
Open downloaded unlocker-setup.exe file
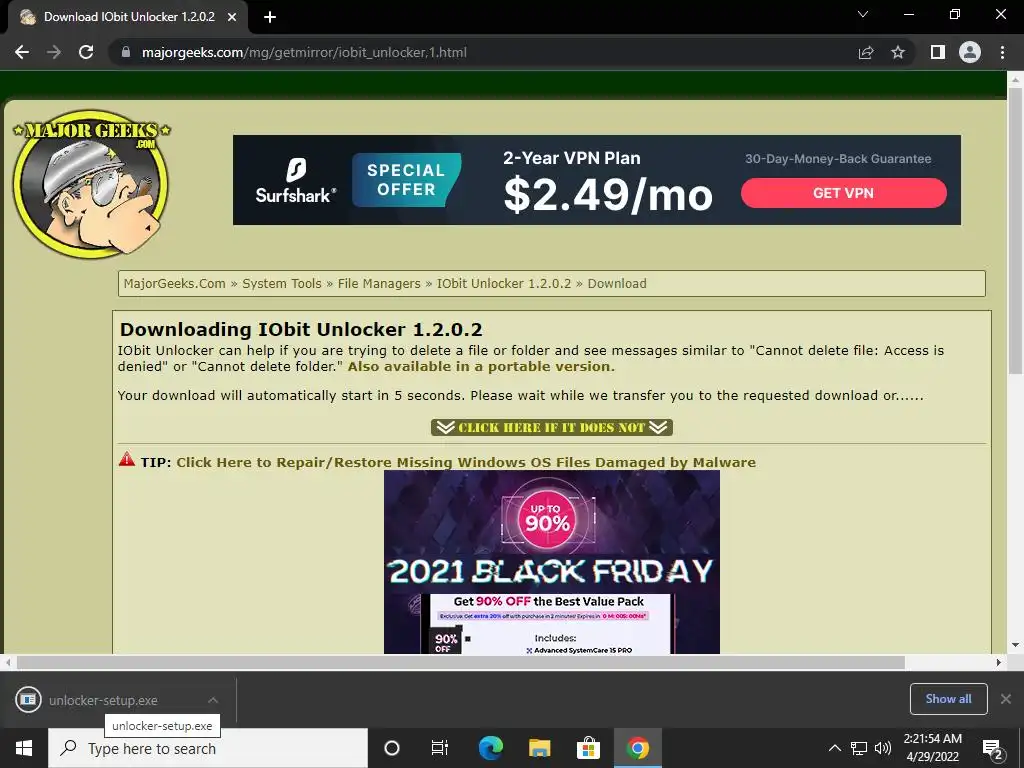pos(103,700)
